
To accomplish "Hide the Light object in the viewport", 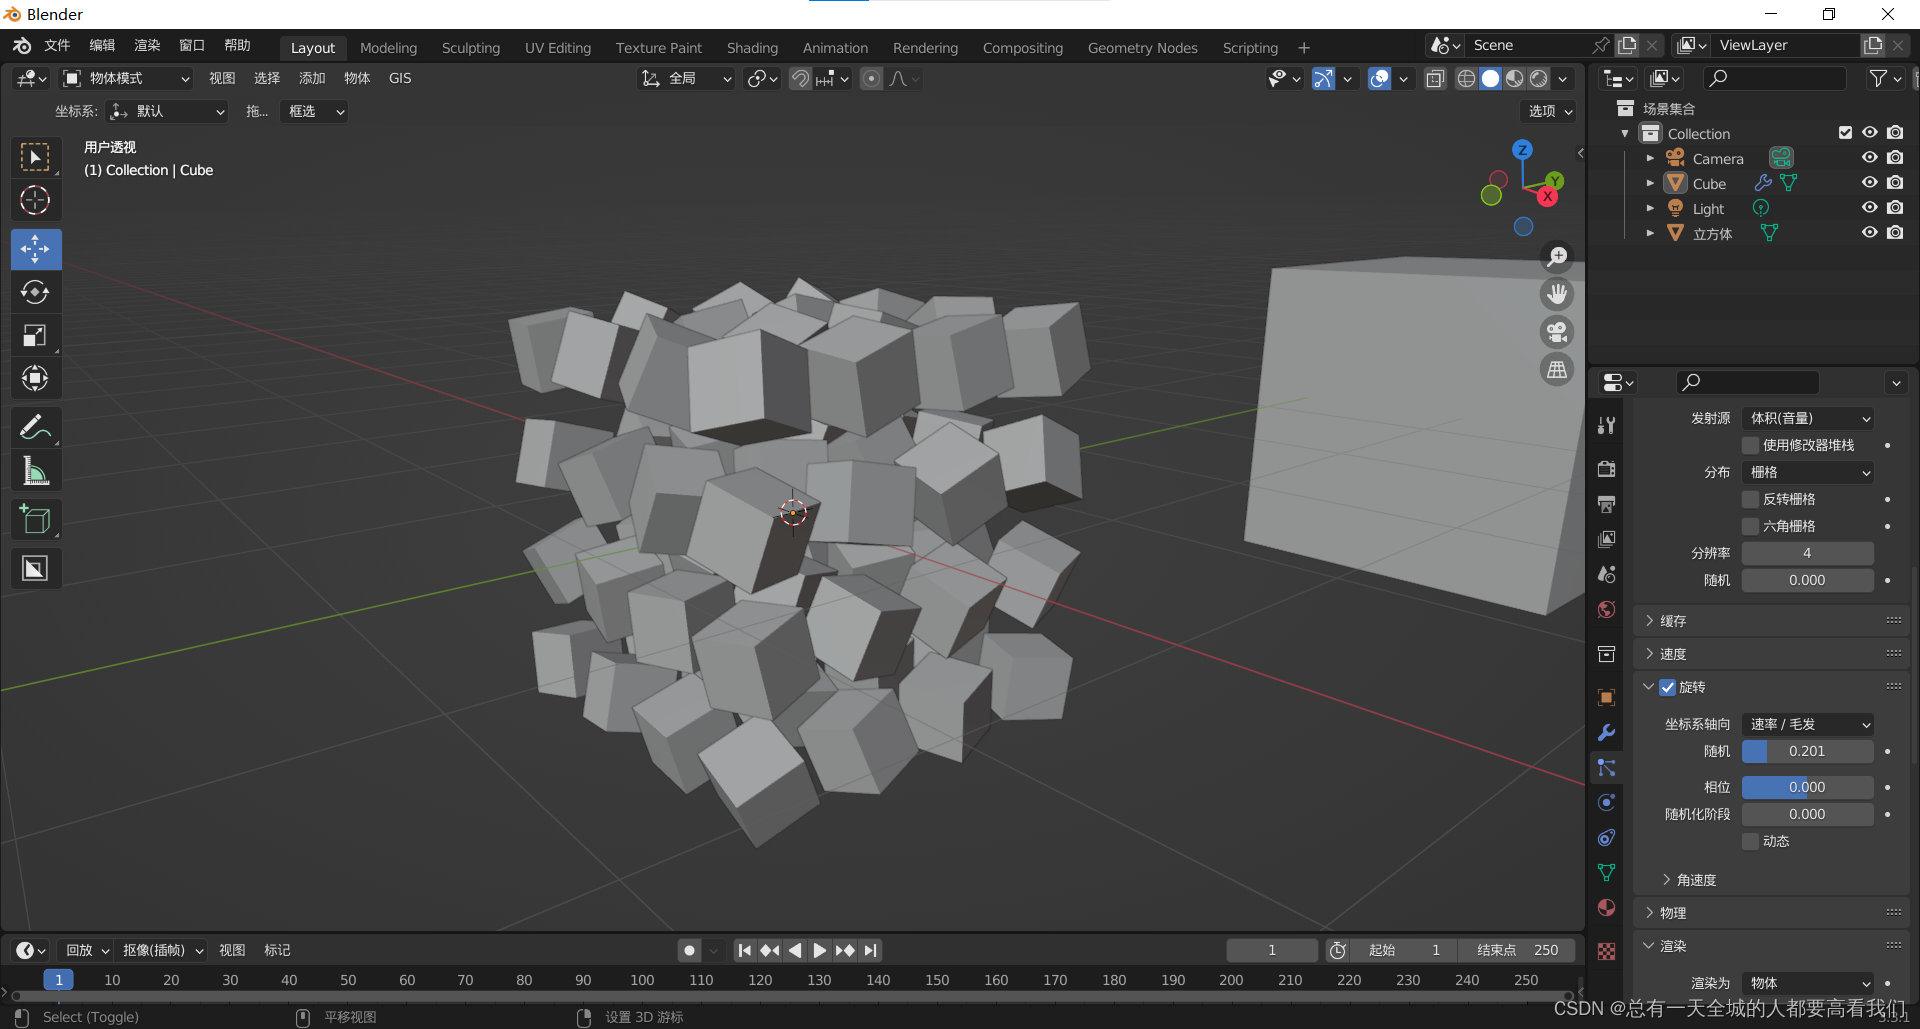I will pyautogui.click(x=1869, y=207).
